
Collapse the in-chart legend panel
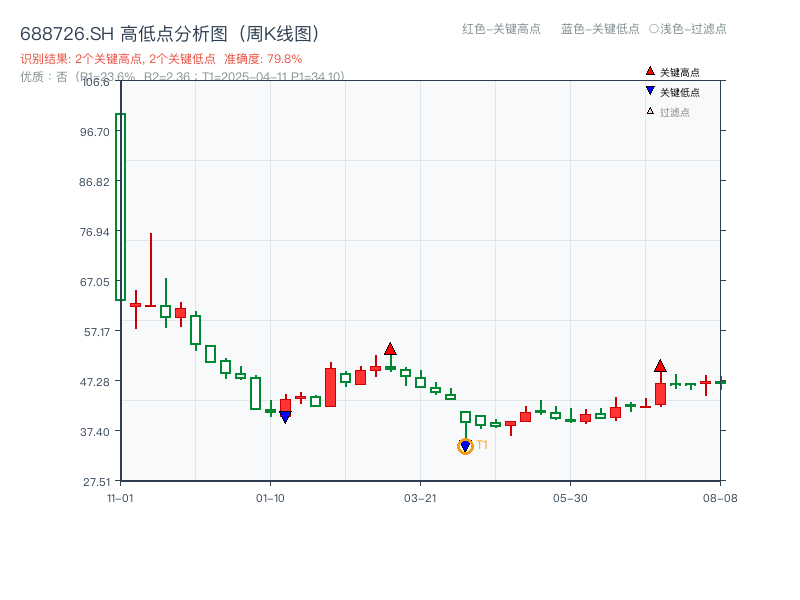[670, 90]
